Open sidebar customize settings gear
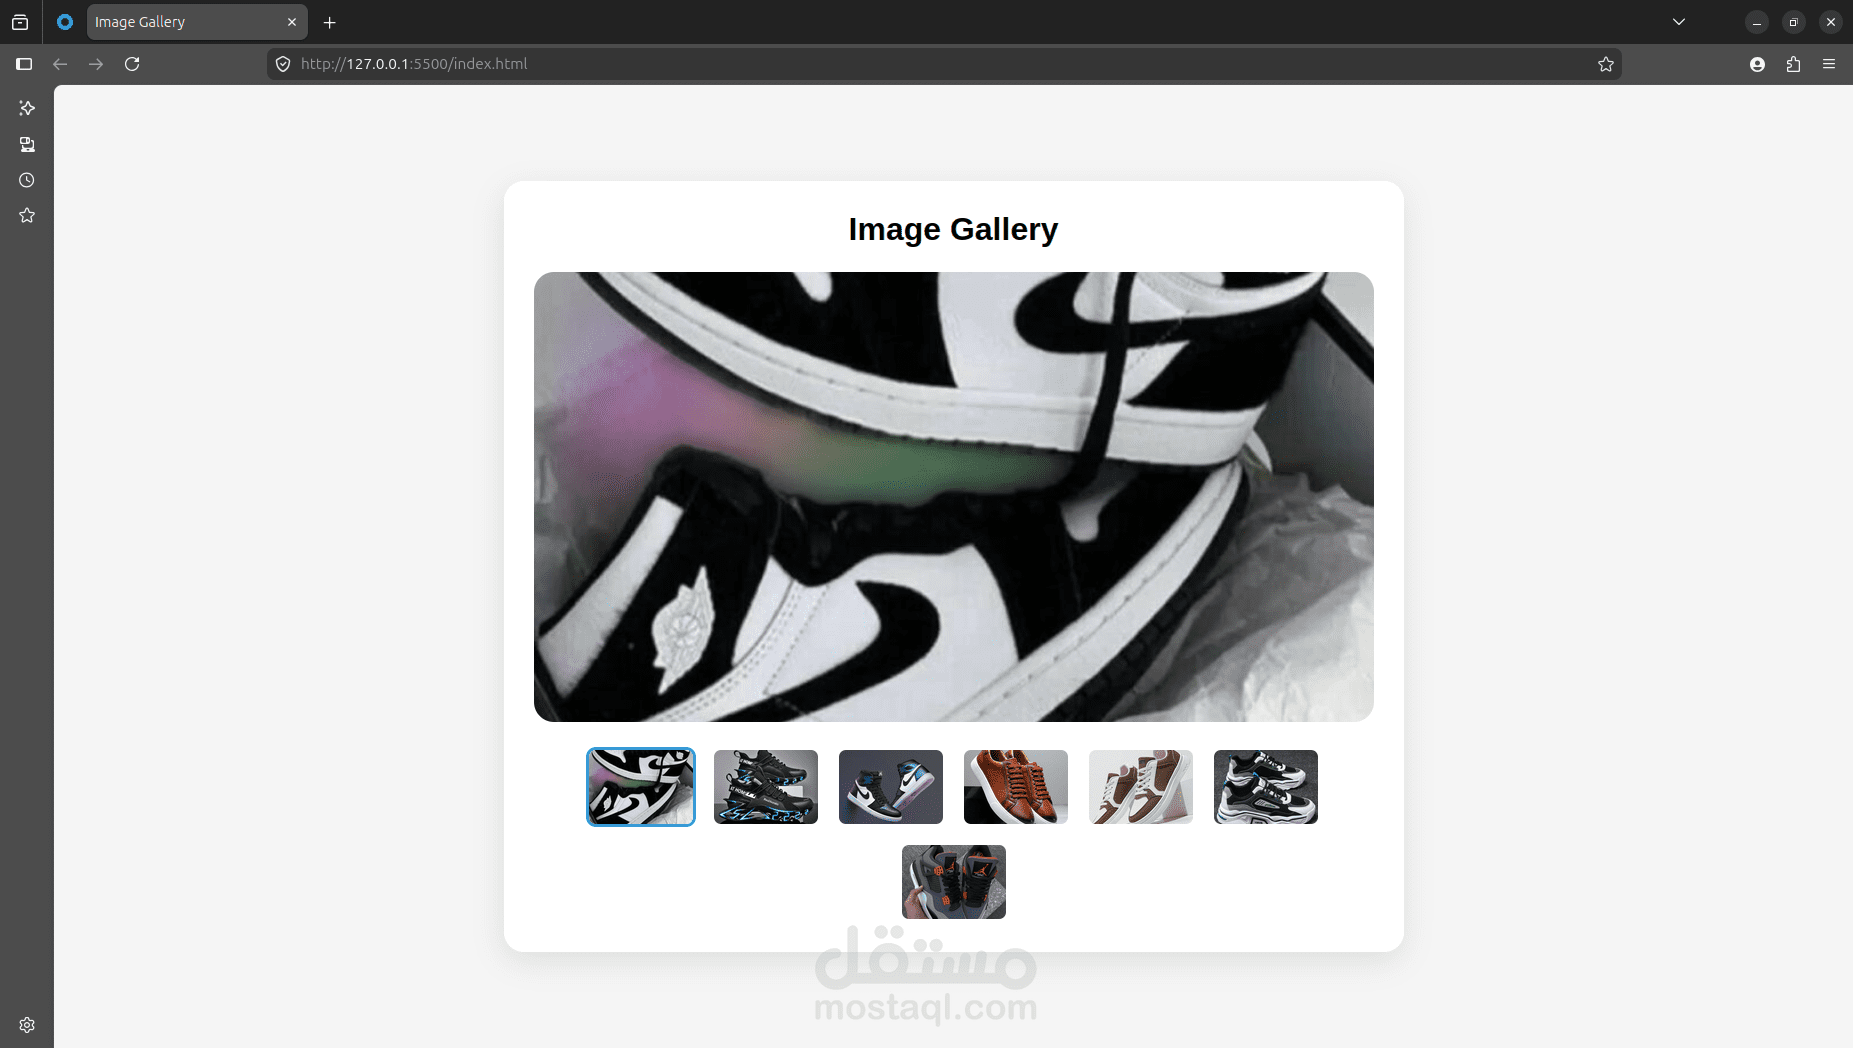Screen dimensions: 1853x1048 click(27, 1025)
